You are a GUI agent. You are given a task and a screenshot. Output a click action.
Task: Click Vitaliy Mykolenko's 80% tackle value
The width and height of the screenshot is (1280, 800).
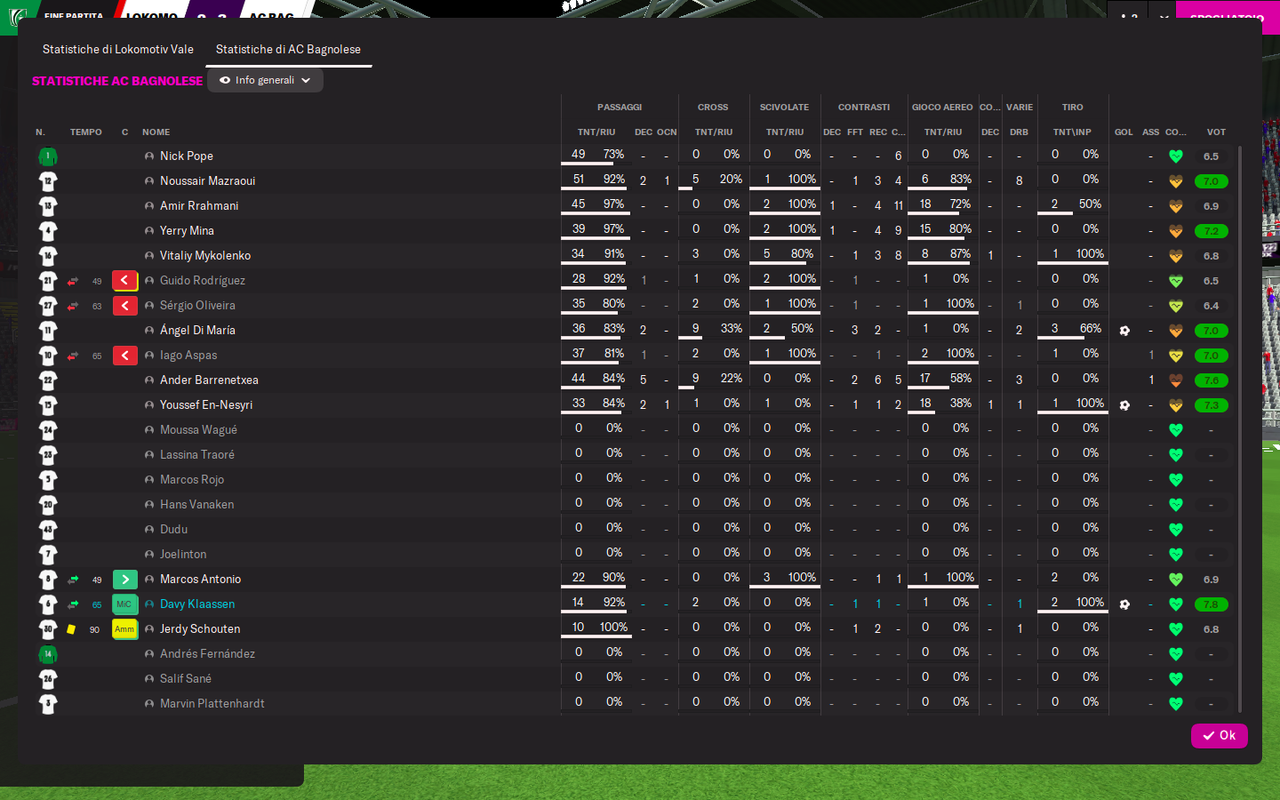(x=802, y=254)
